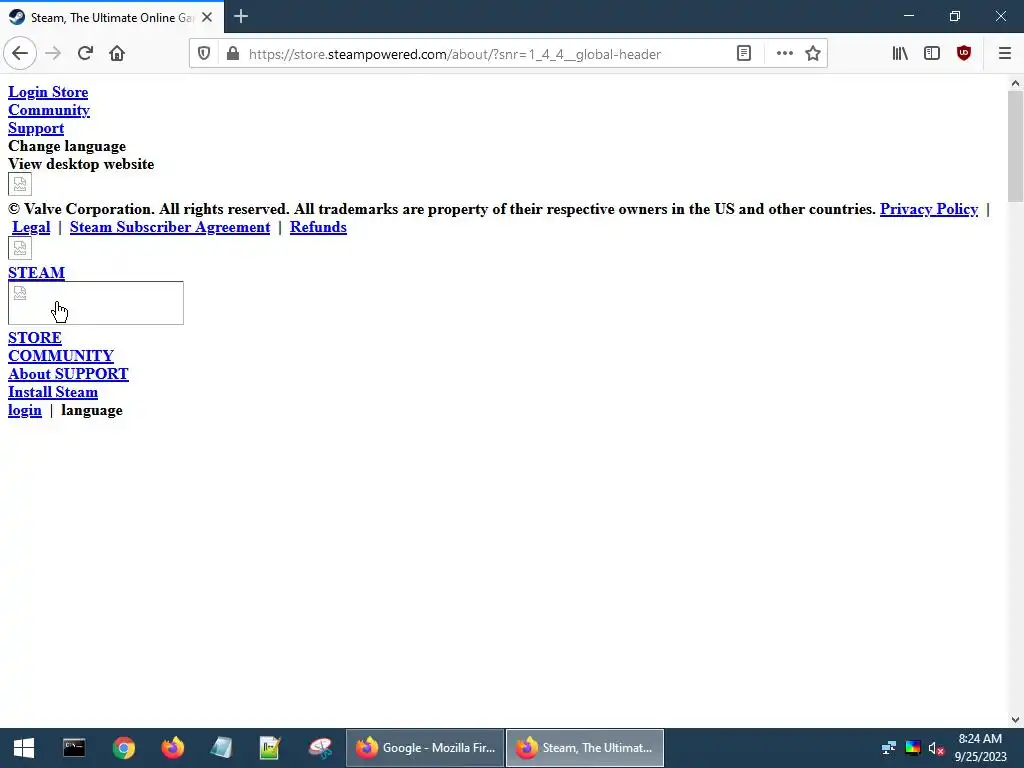View site security padlock information
1024x768 pixels.
pos(232,54)
